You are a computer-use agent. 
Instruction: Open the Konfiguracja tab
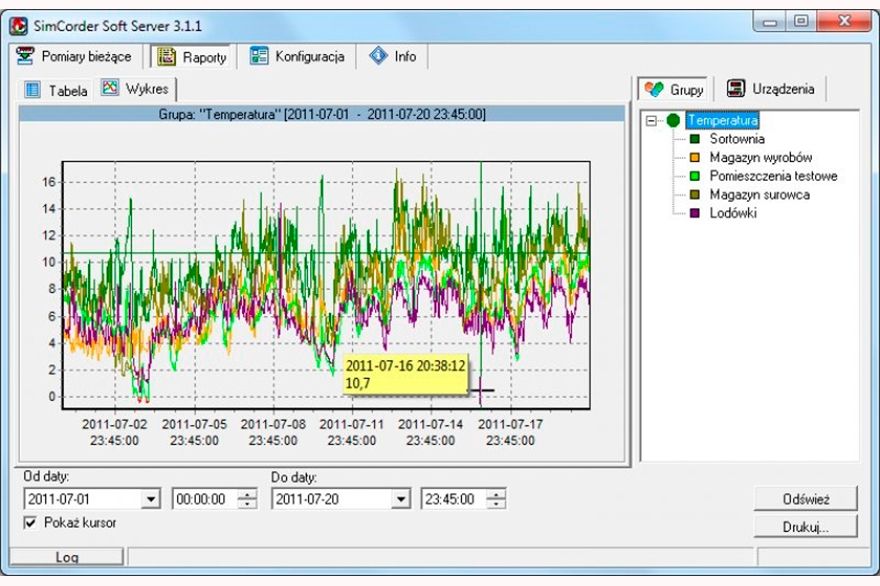(297, 56)
